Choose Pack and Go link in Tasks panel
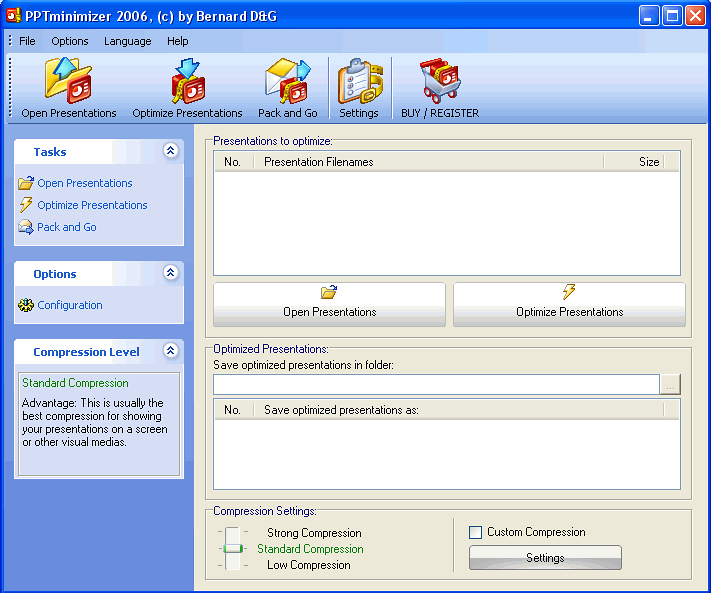Image resolution: width=711 pixels, height=593 pixels. (67, 227)
